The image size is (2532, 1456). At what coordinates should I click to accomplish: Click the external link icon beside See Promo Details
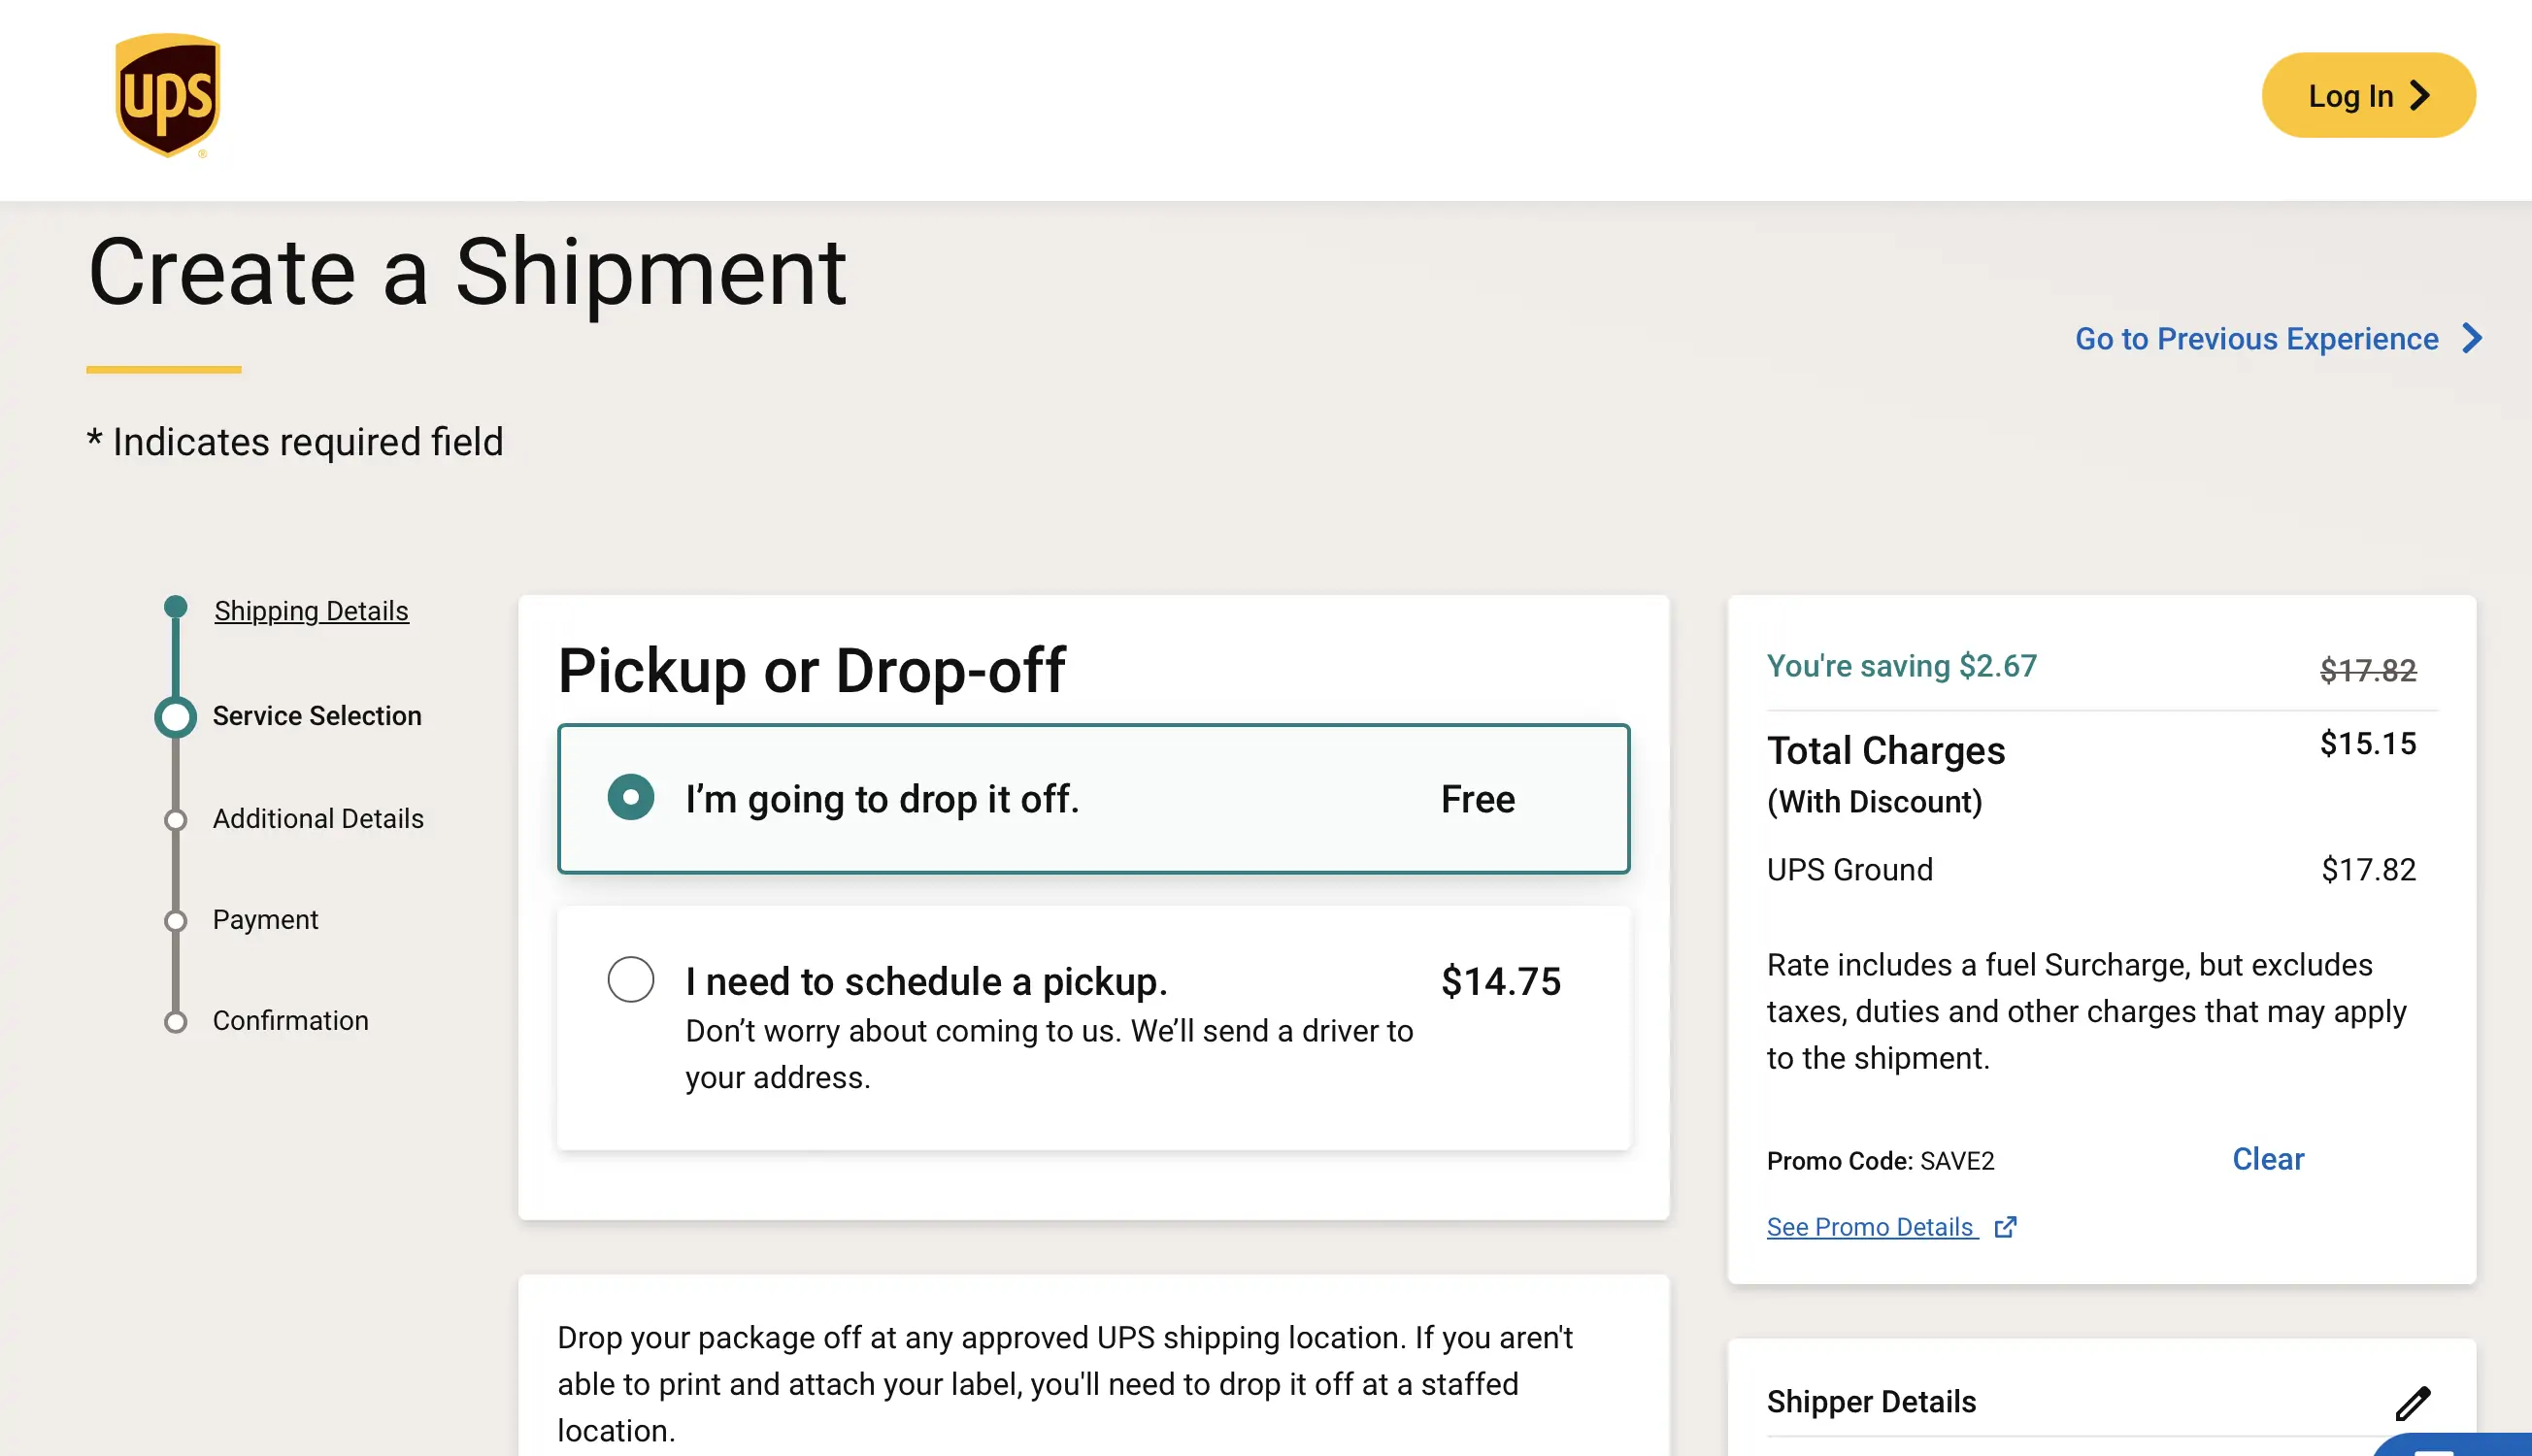pyautogui.click(x=2007, y=1227)
